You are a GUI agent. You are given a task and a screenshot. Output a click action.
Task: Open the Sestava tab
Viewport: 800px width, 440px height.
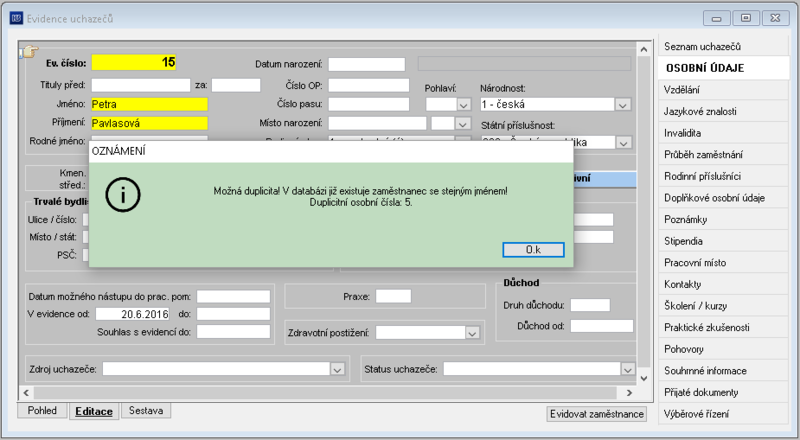pos(146,410)
